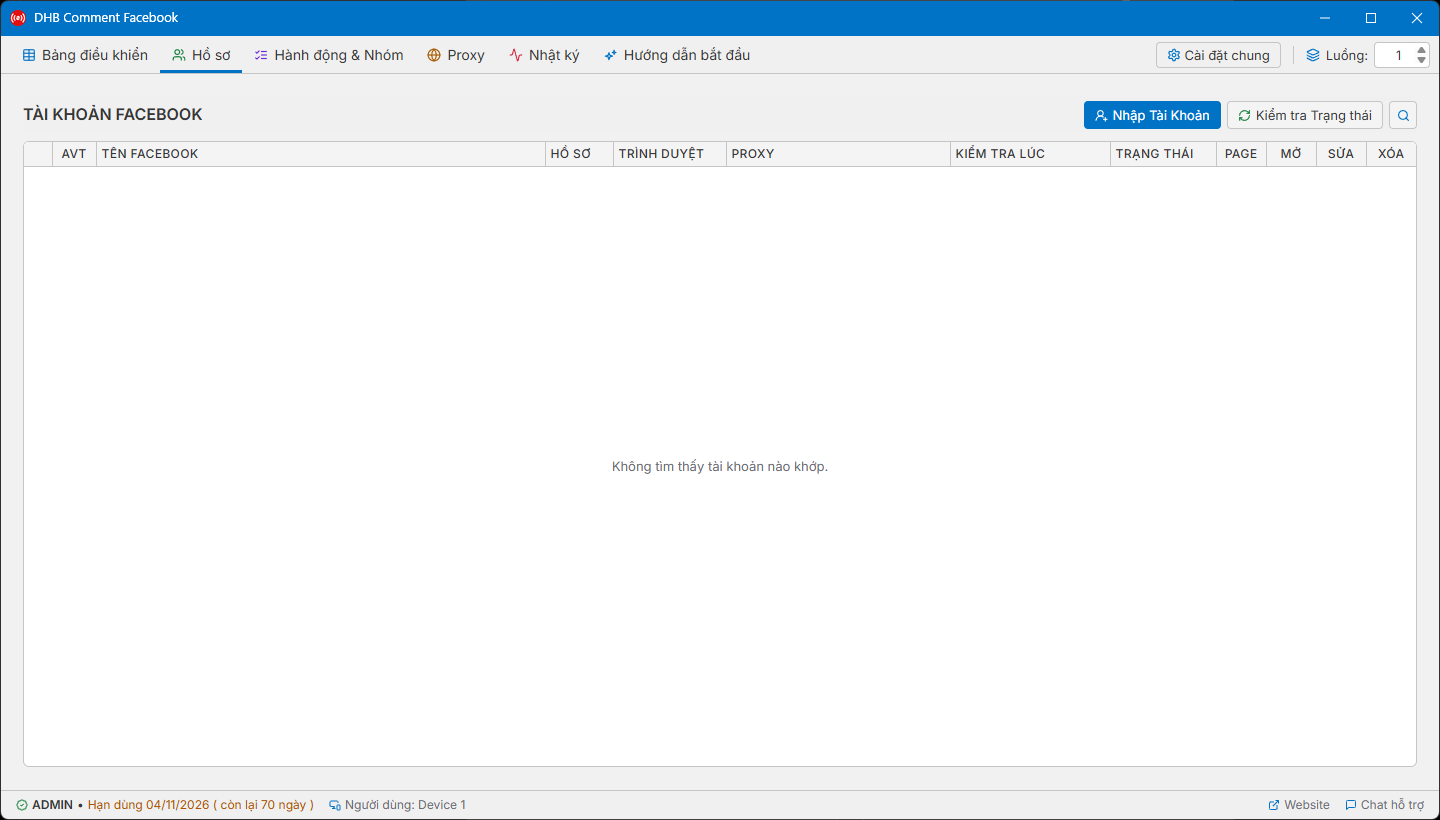
Task: Click the MỞ column header
Action: pyautogui.click(x=1291, y=154)
